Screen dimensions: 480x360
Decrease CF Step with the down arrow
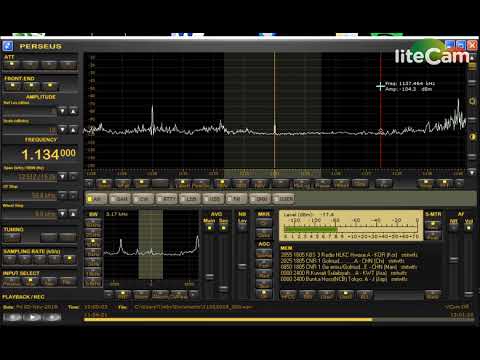pos(62,195)
